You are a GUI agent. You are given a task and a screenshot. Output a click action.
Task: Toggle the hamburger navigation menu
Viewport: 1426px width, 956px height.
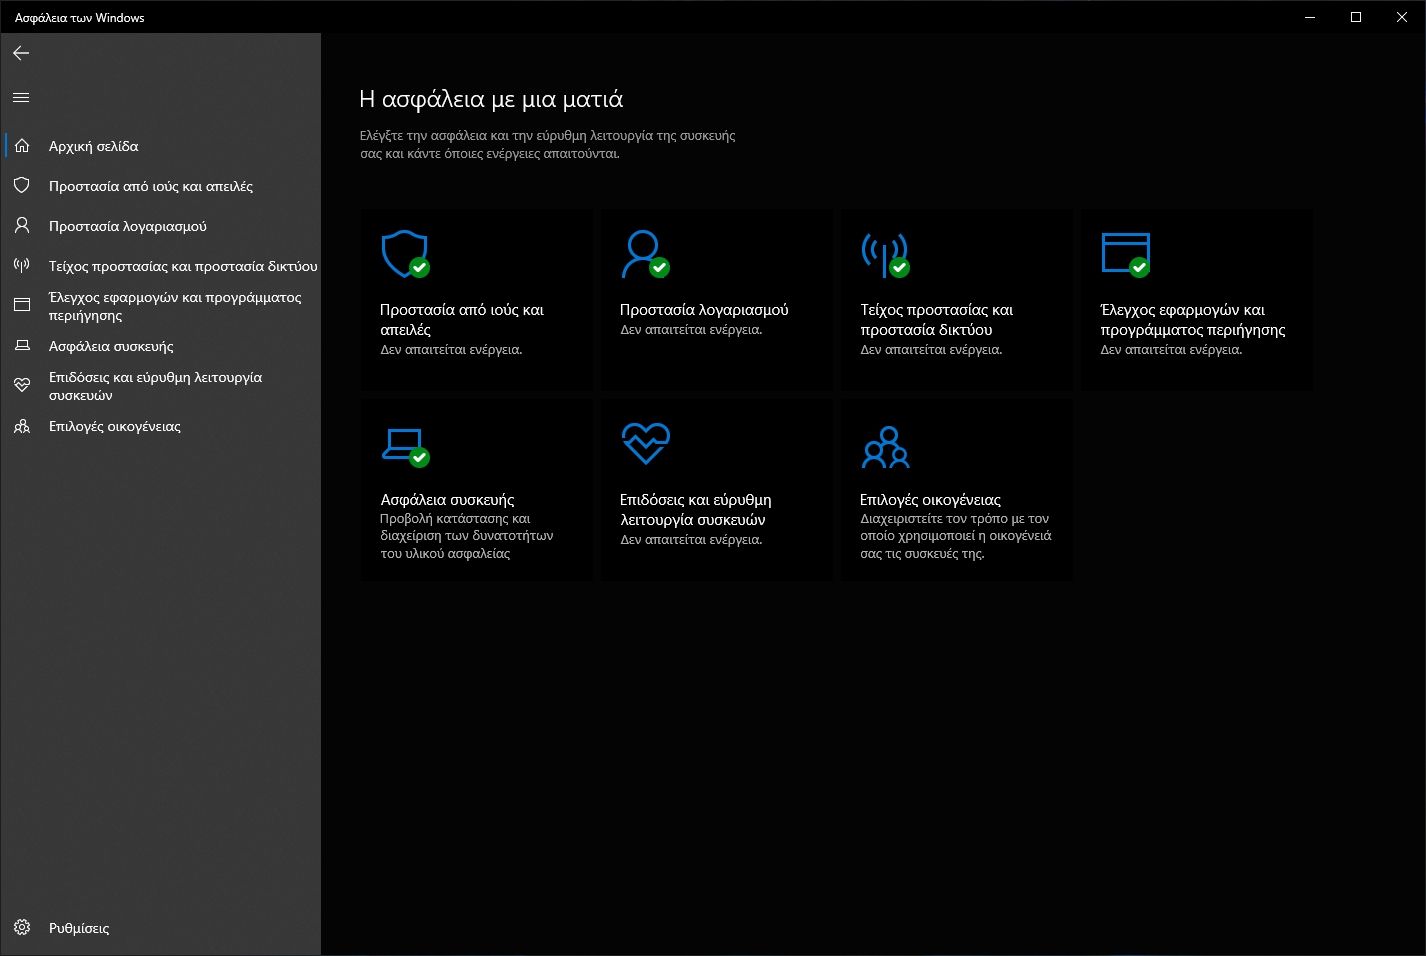point(21,98)
